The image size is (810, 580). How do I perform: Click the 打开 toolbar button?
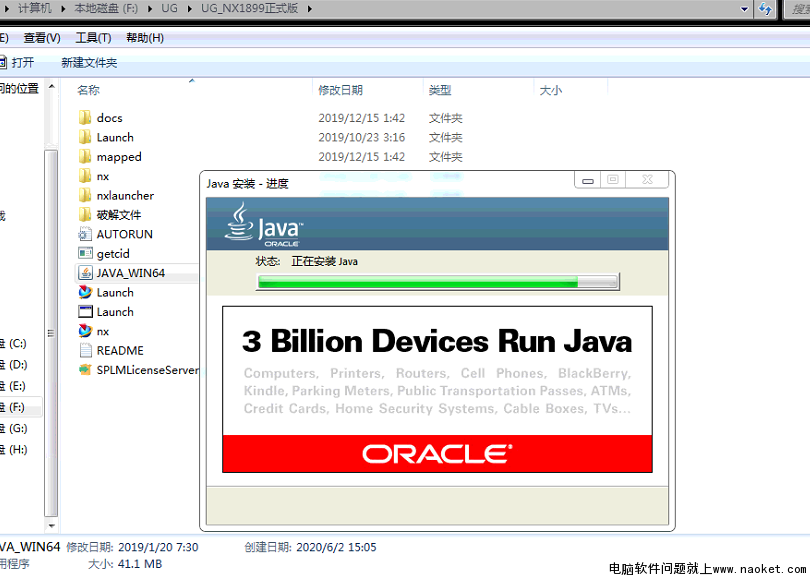coord(18,62)
